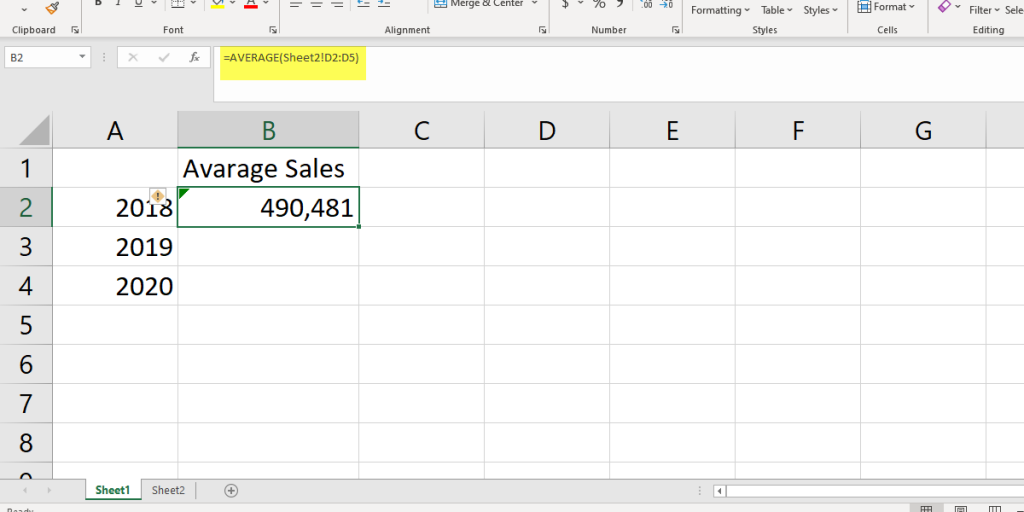This screenshot has width=1024, height=512.
Task: Select the Sheet1 tab
Action: [112, 490]
